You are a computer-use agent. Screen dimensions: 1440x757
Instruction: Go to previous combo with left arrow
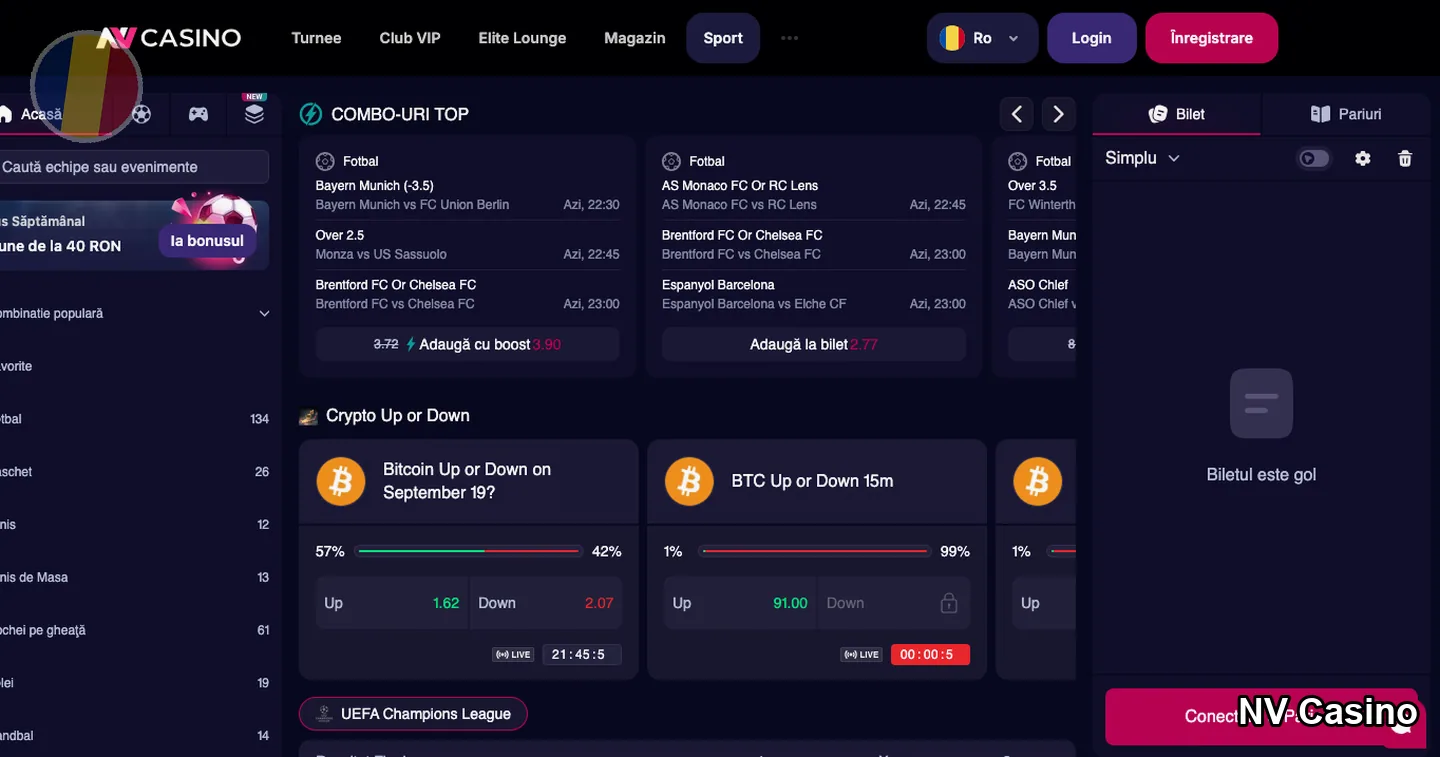1016,114
